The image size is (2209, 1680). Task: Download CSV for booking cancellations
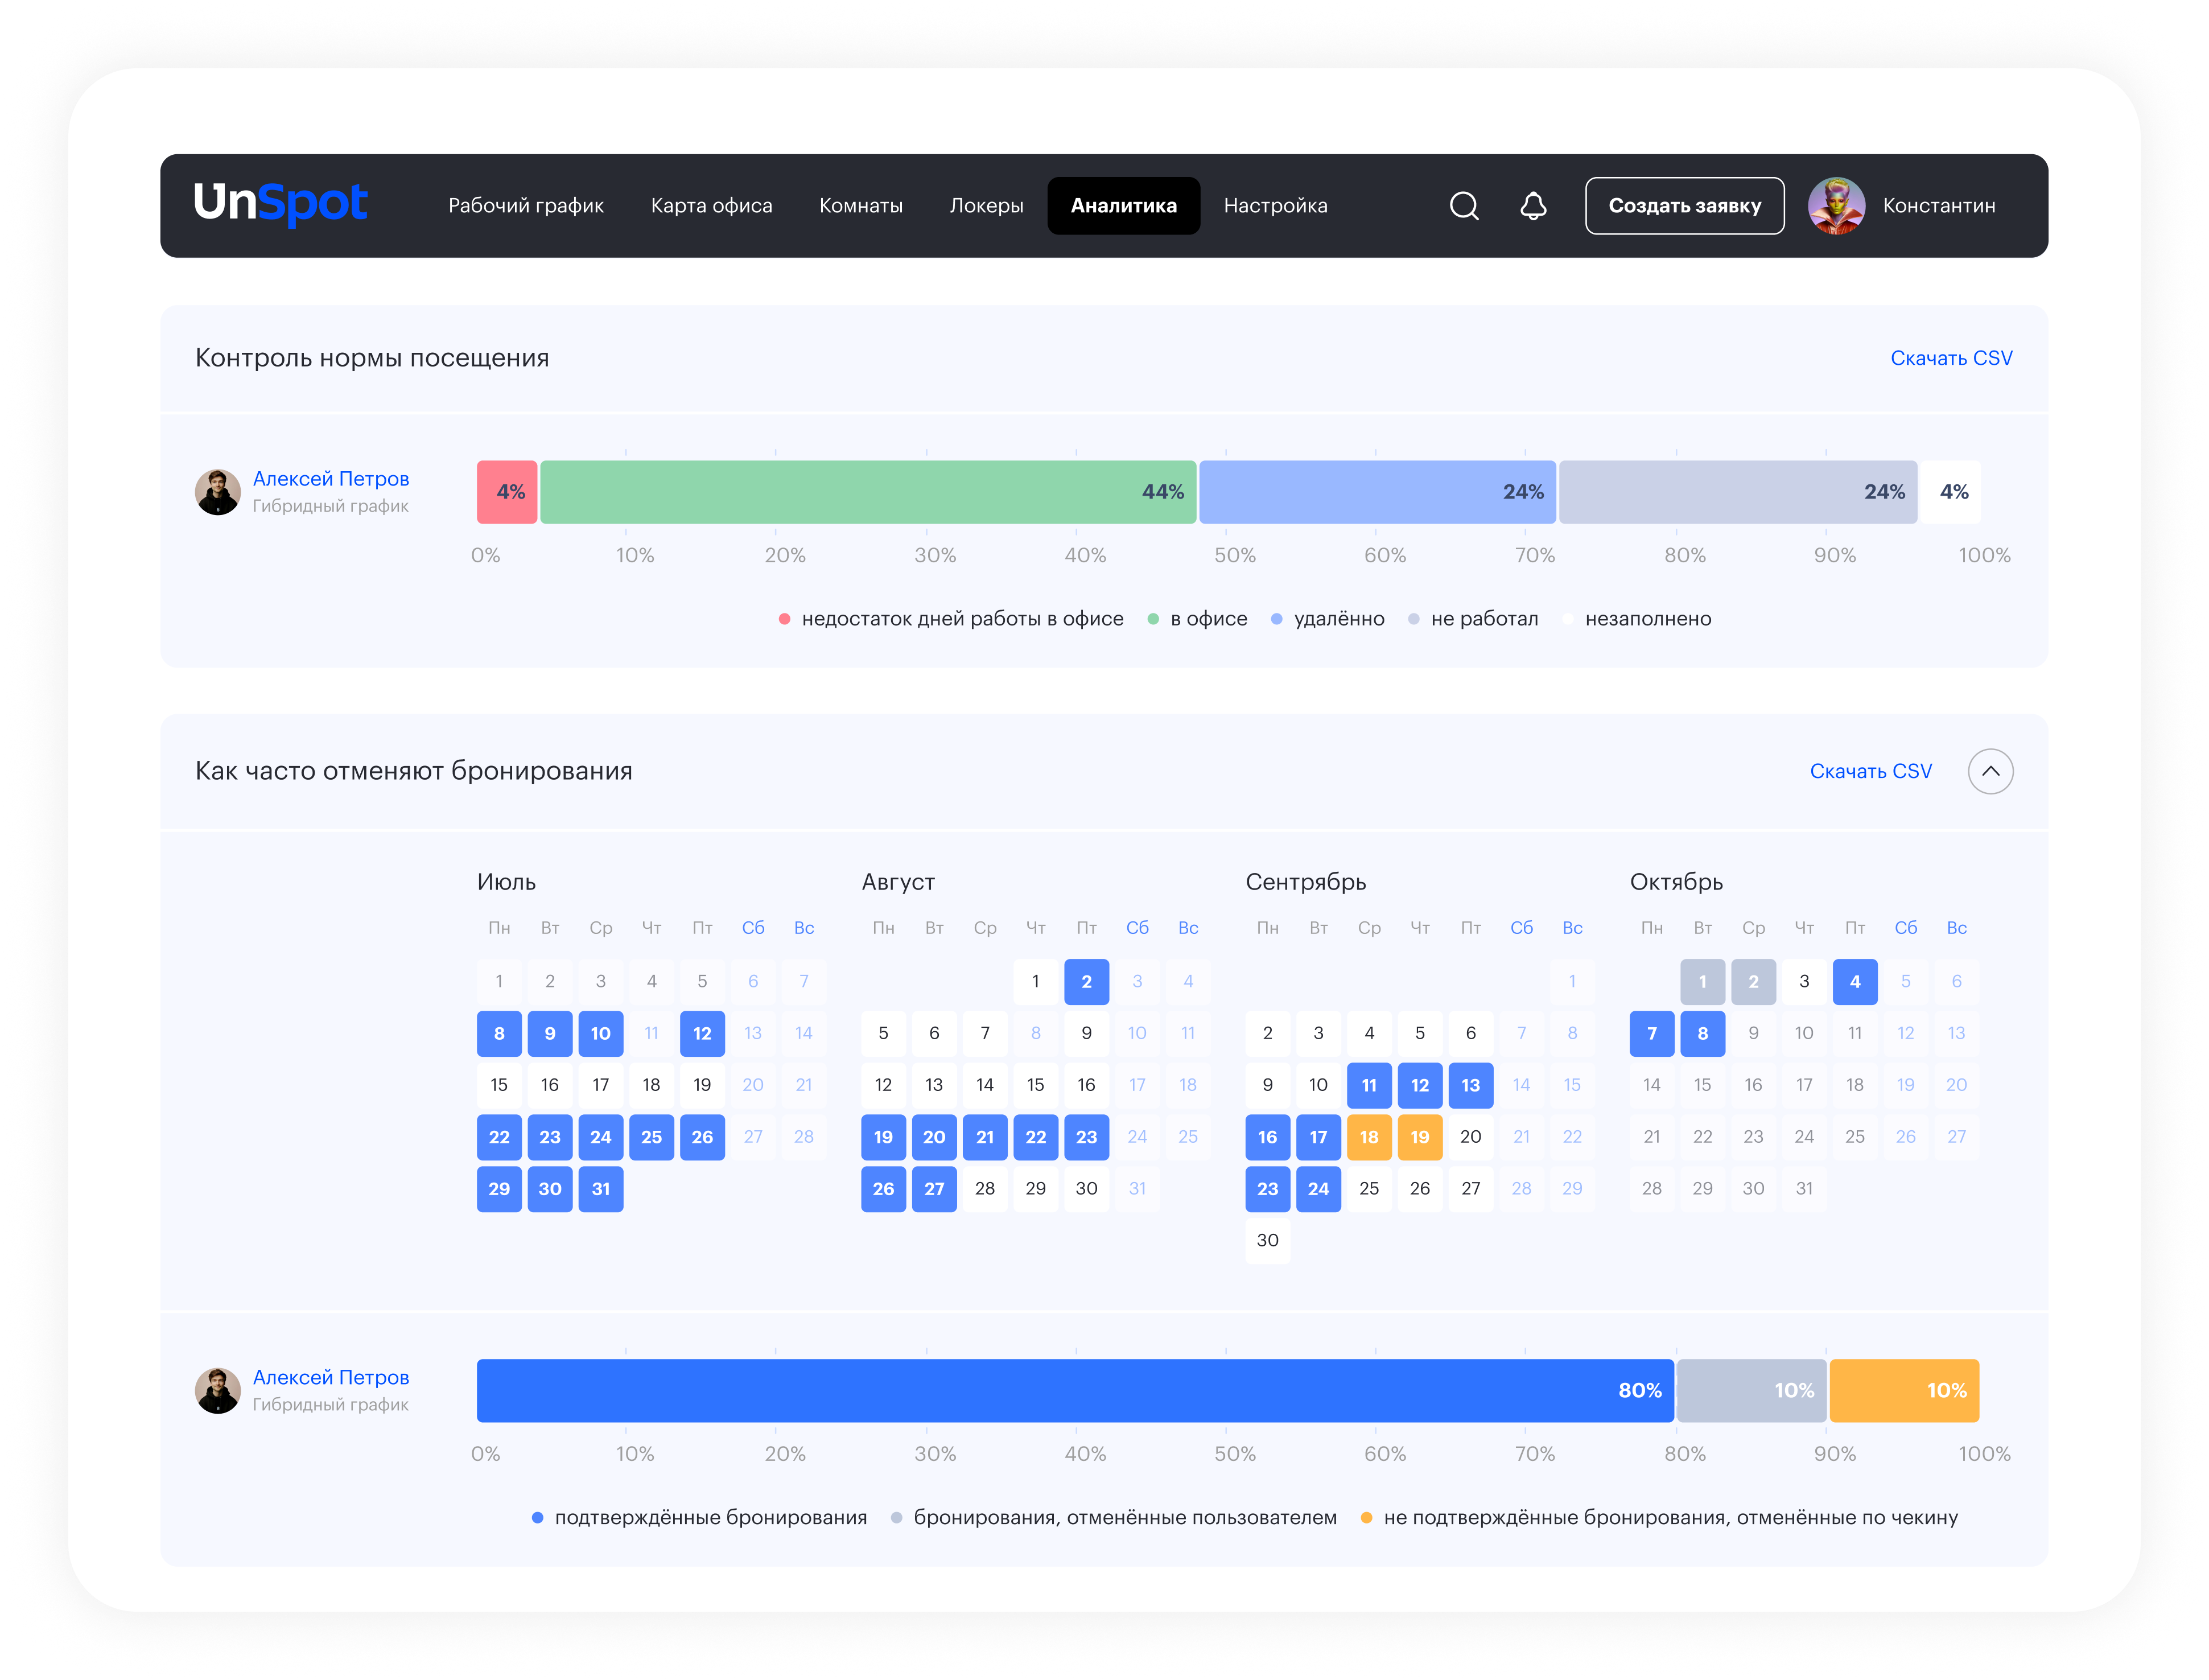(x=1870, y=771)
